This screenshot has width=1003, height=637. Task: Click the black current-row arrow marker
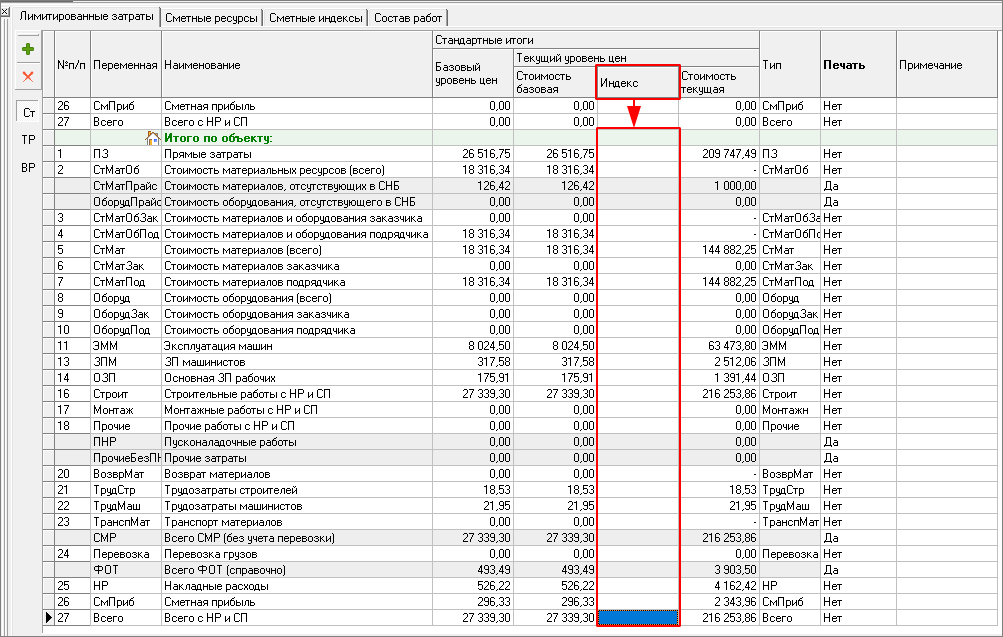coord(49,619)
